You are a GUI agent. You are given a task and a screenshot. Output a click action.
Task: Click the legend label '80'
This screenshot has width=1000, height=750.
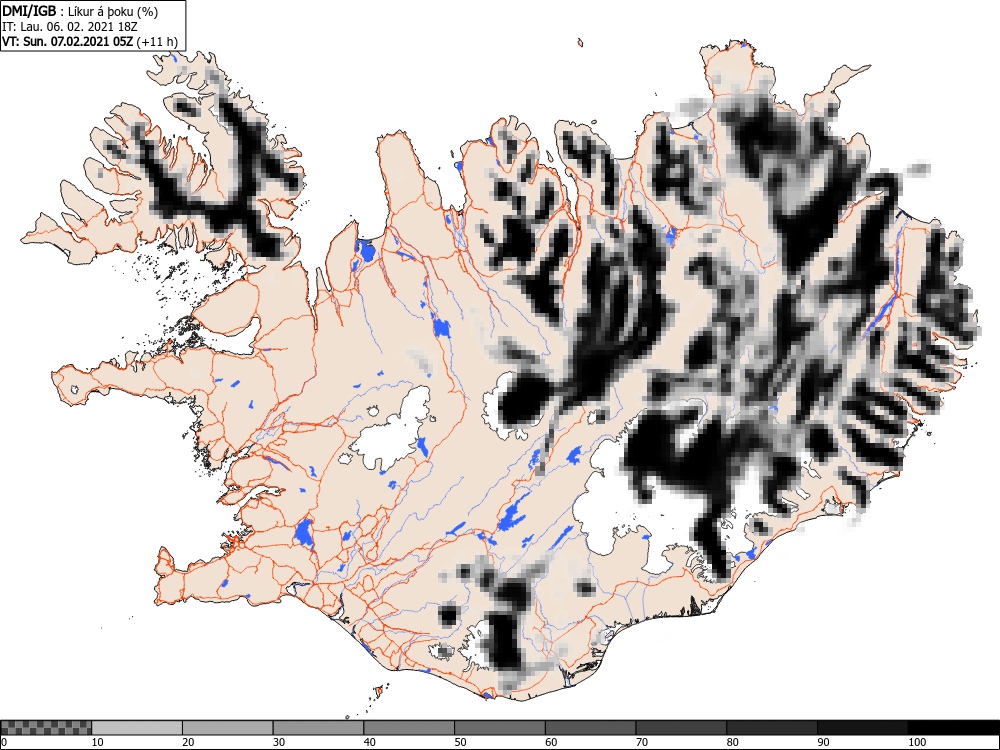point(732,742)
